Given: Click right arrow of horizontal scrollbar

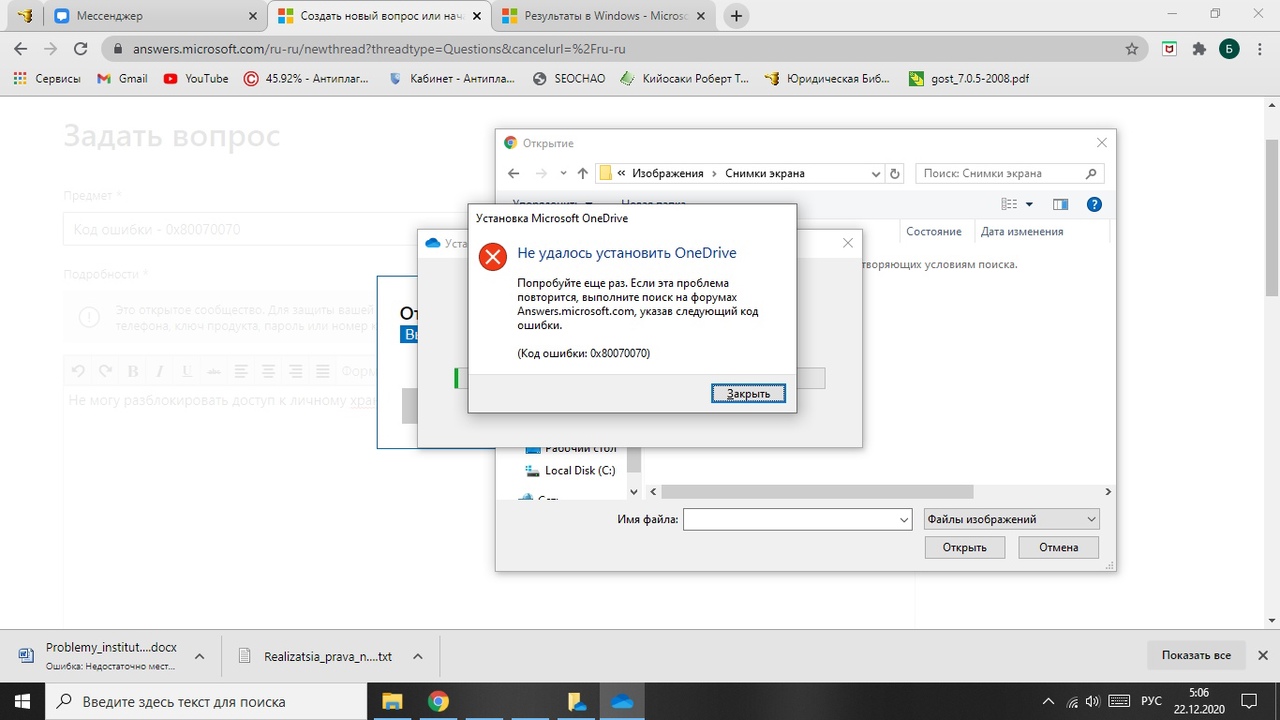Looking at the screenshot, I should 1107,491.
